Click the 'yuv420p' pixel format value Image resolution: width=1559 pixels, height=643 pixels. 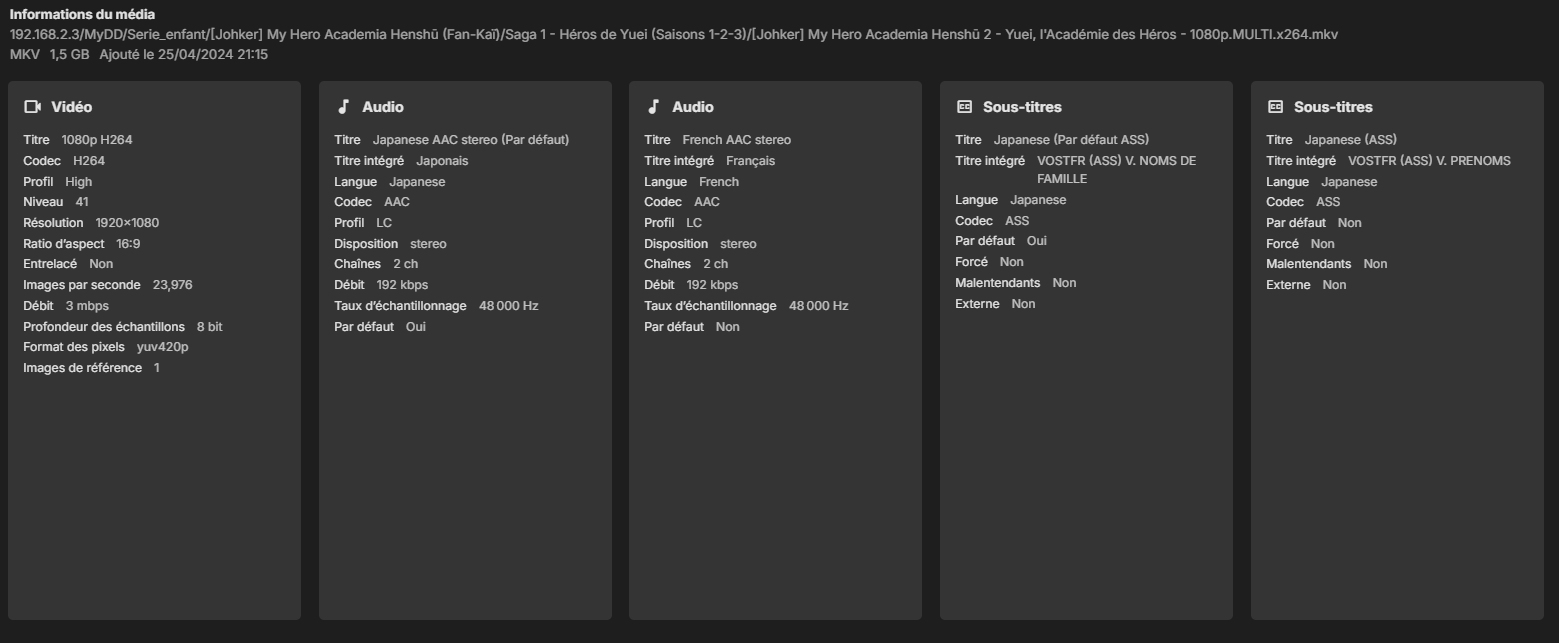click(162, 347)
